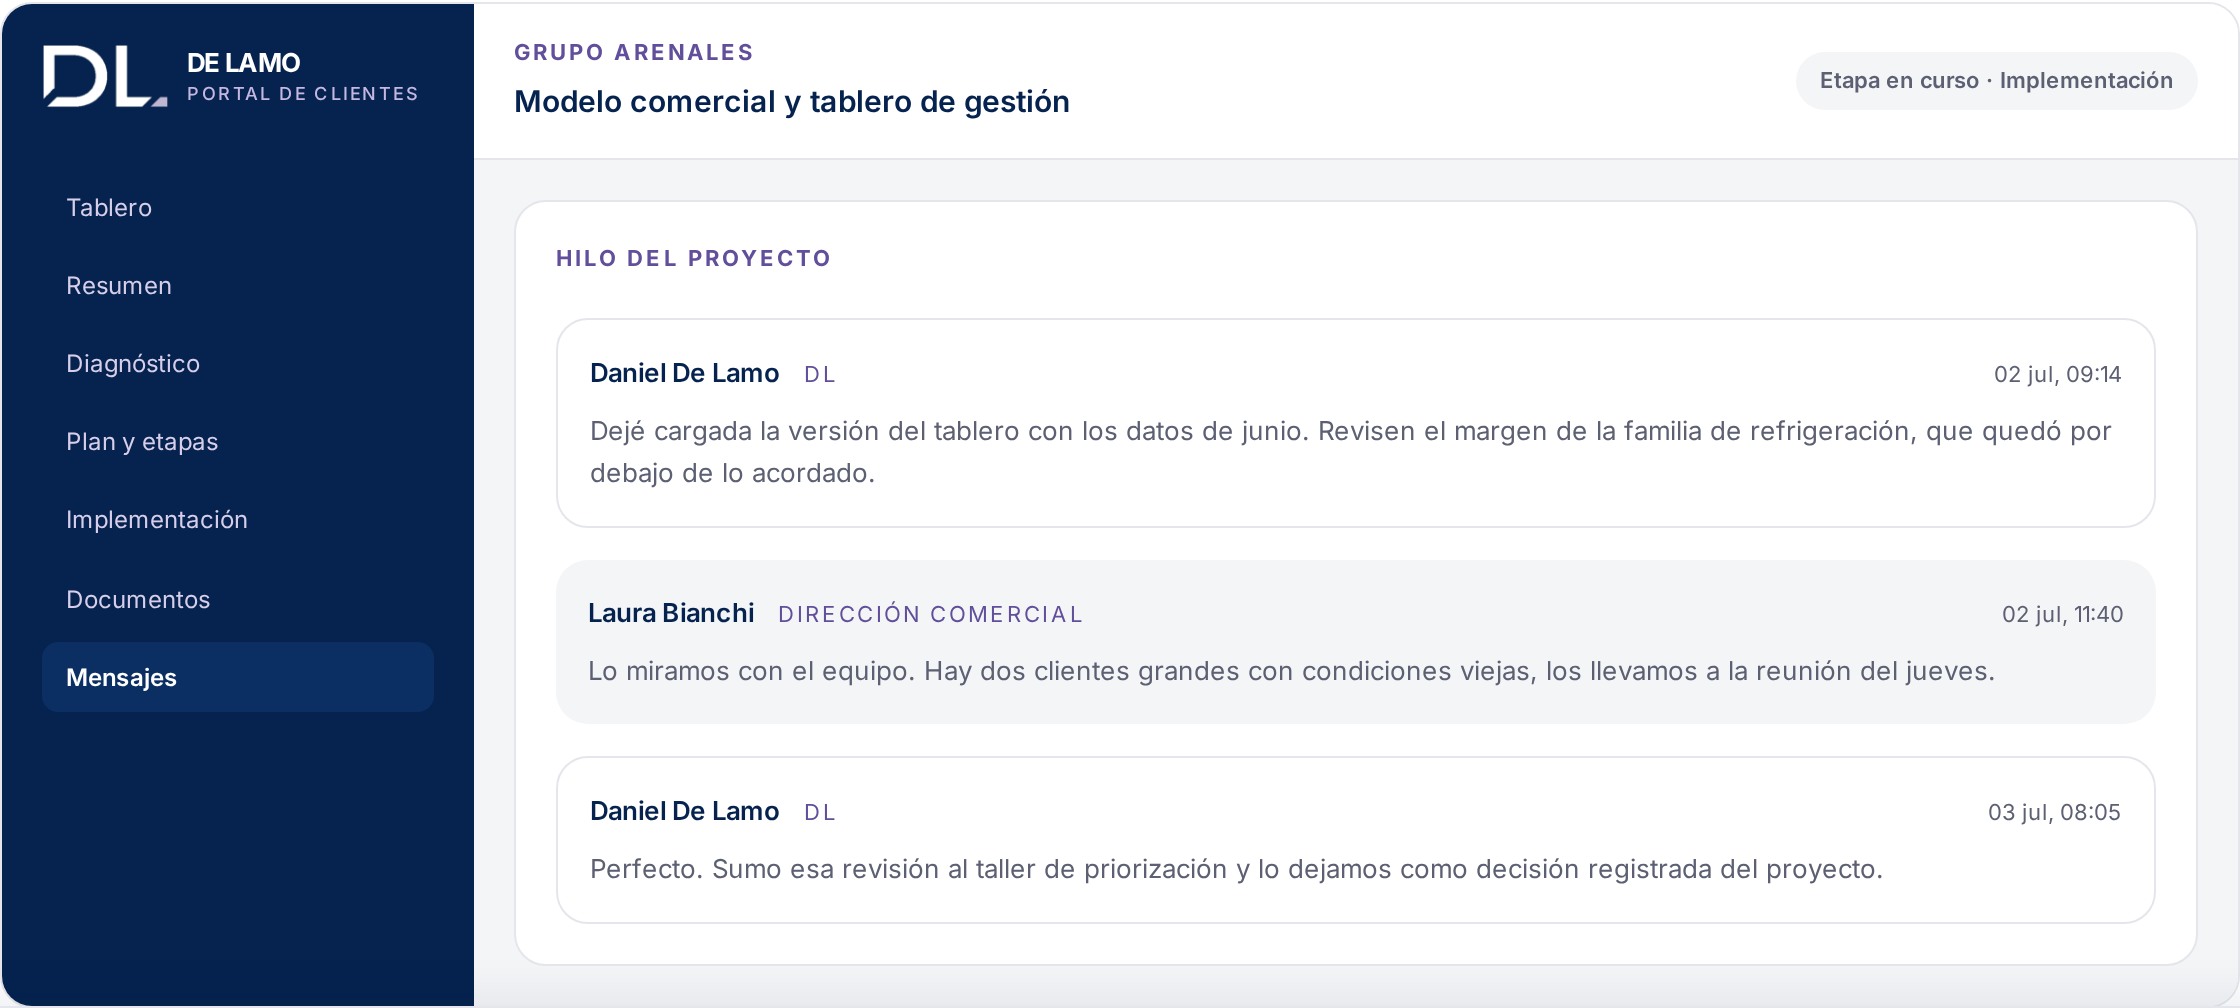Click Daniel De Lamo on the 02 jul message
2240x1008 pixels.
pos(684,374)
